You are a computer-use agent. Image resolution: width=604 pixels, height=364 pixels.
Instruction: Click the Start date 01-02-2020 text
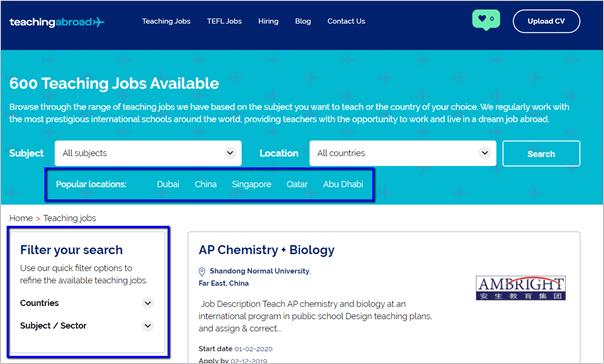coord(235,349)
